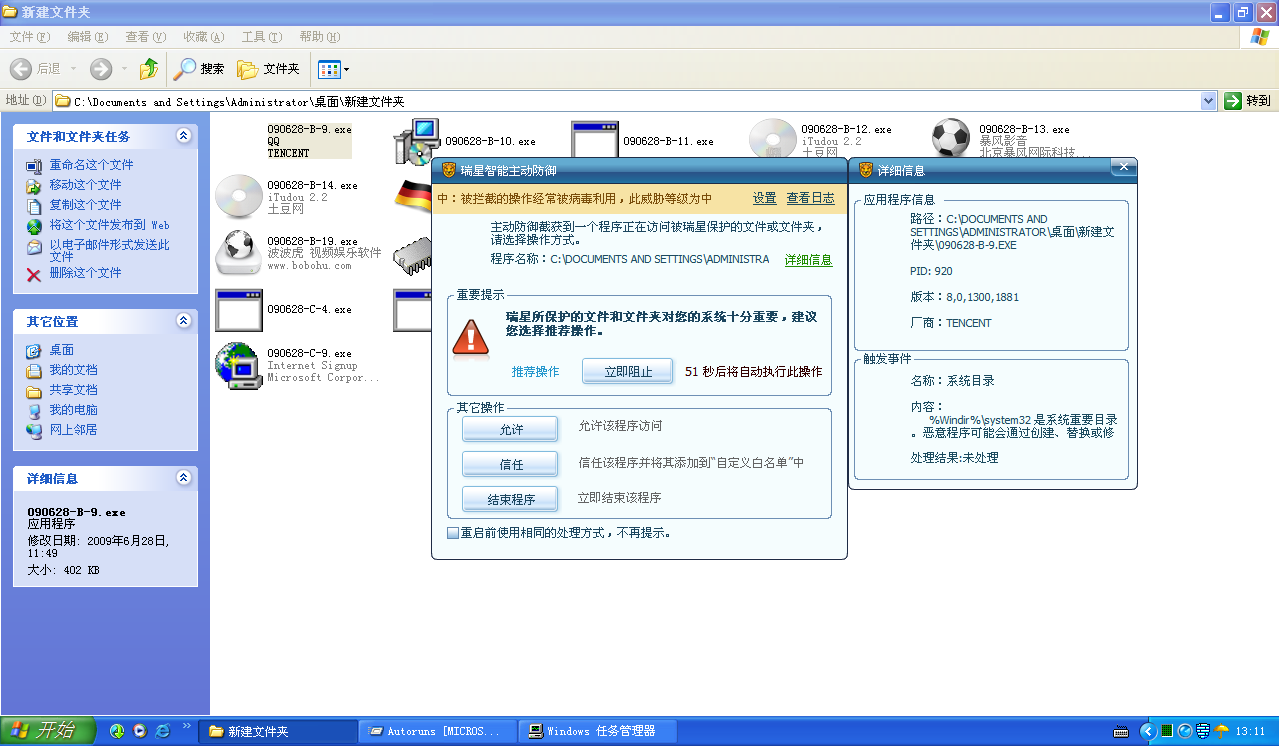Click the 转到 (Go) button
The width and height of the screenshot is (1279, 746).
pos(1248,101)
